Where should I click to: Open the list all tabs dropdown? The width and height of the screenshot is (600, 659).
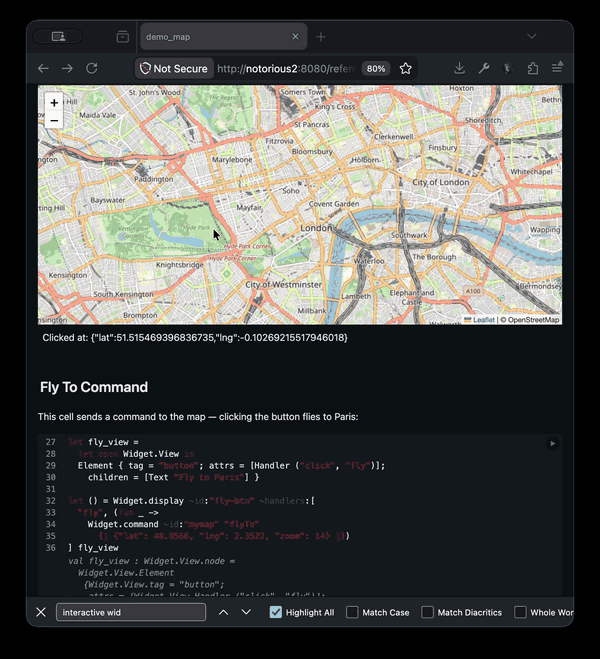coord(532,37)
